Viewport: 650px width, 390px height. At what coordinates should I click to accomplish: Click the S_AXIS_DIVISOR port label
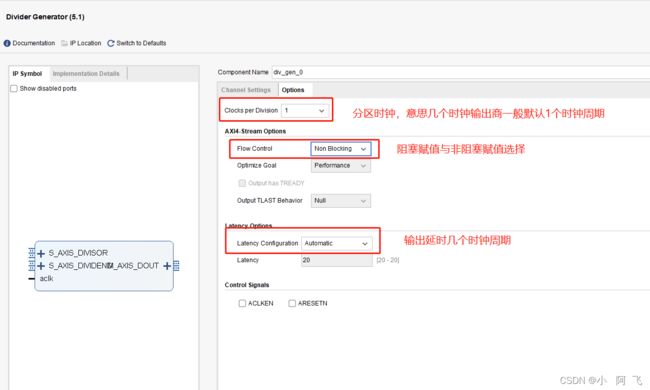tap(78, 253)
